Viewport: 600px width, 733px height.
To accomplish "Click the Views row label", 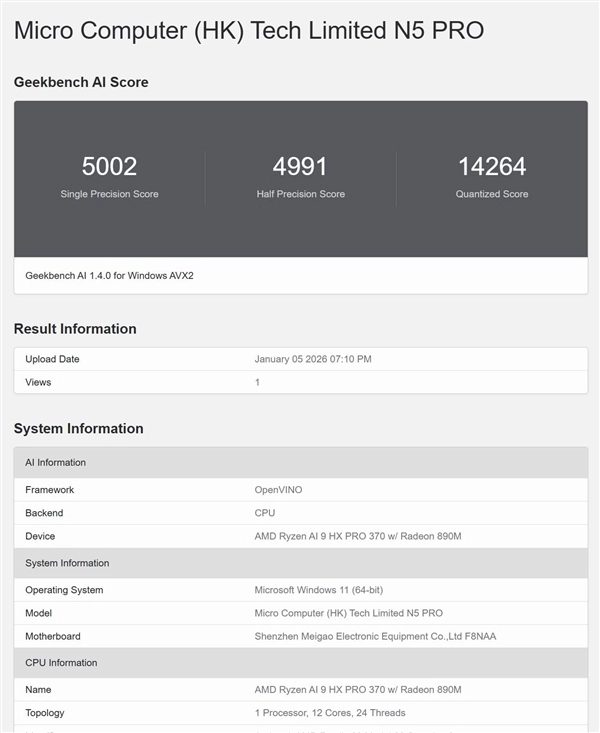I will pos(38,382).
